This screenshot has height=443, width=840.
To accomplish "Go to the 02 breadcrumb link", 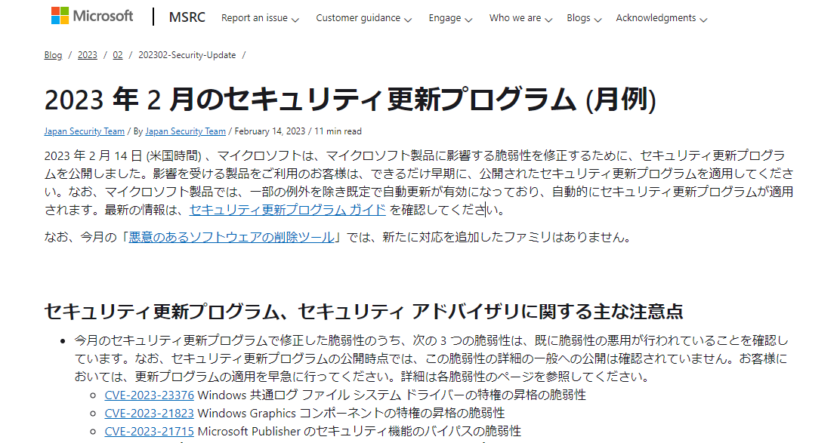I will coord(118,55).
